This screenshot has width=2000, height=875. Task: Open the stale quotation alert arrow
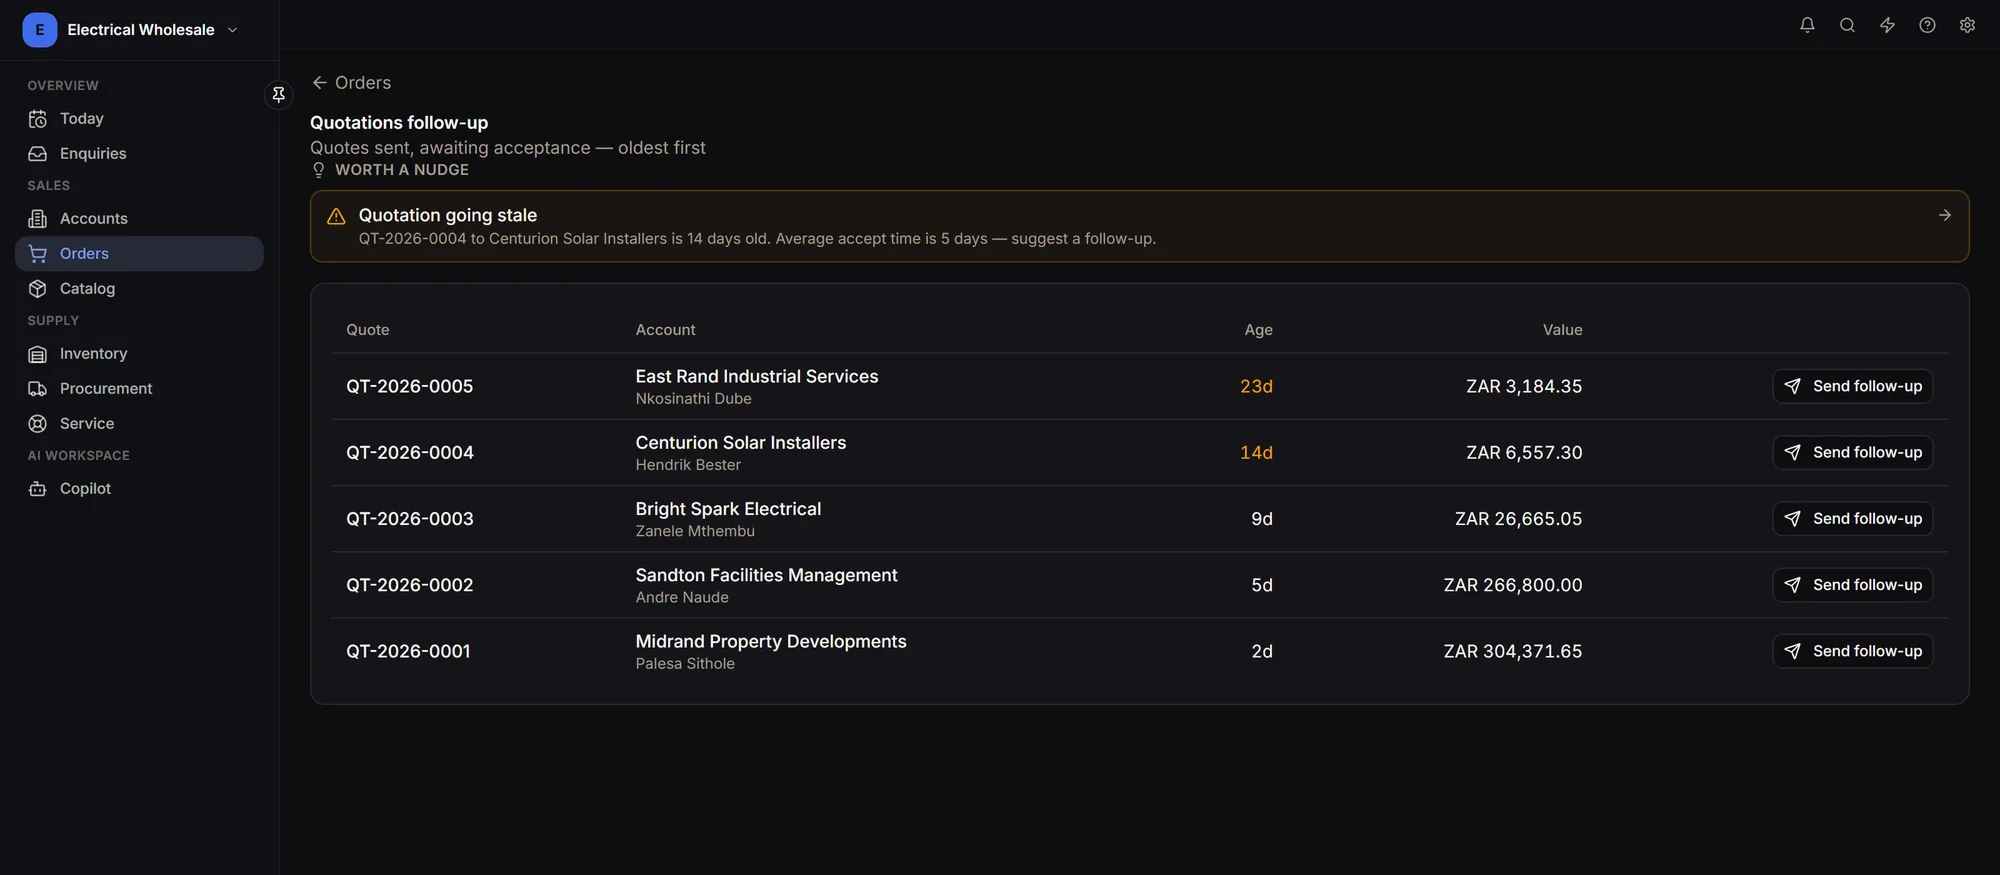pos(1944,215)
